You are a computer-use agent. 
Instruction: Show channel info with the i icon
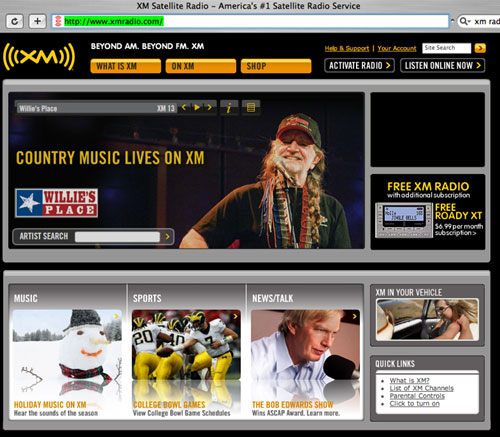coord(229,108)
